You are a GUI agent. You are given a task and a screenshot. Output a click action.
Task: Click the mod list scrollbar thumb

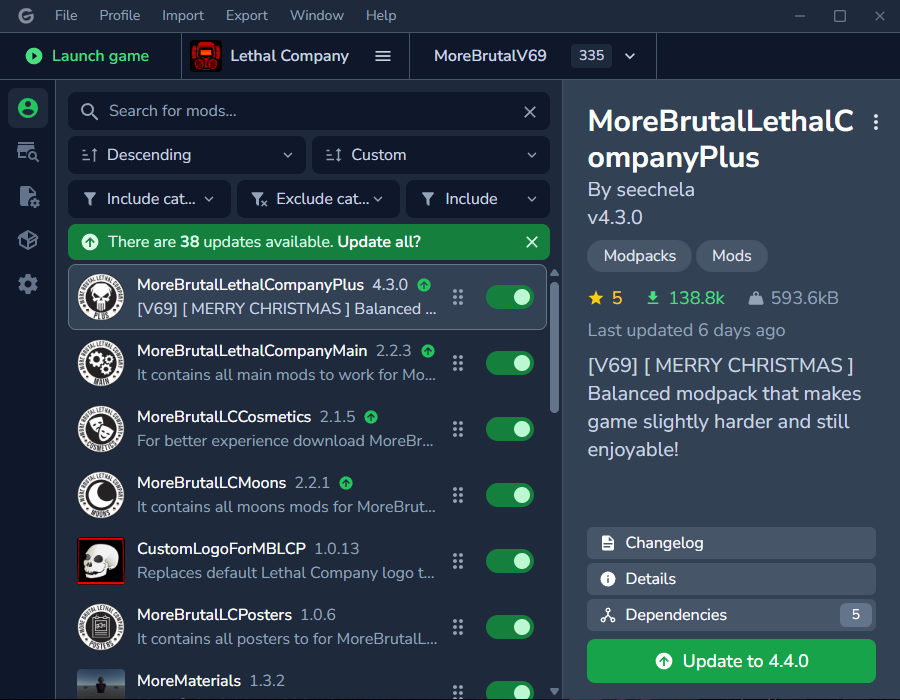tap(554, 347)
